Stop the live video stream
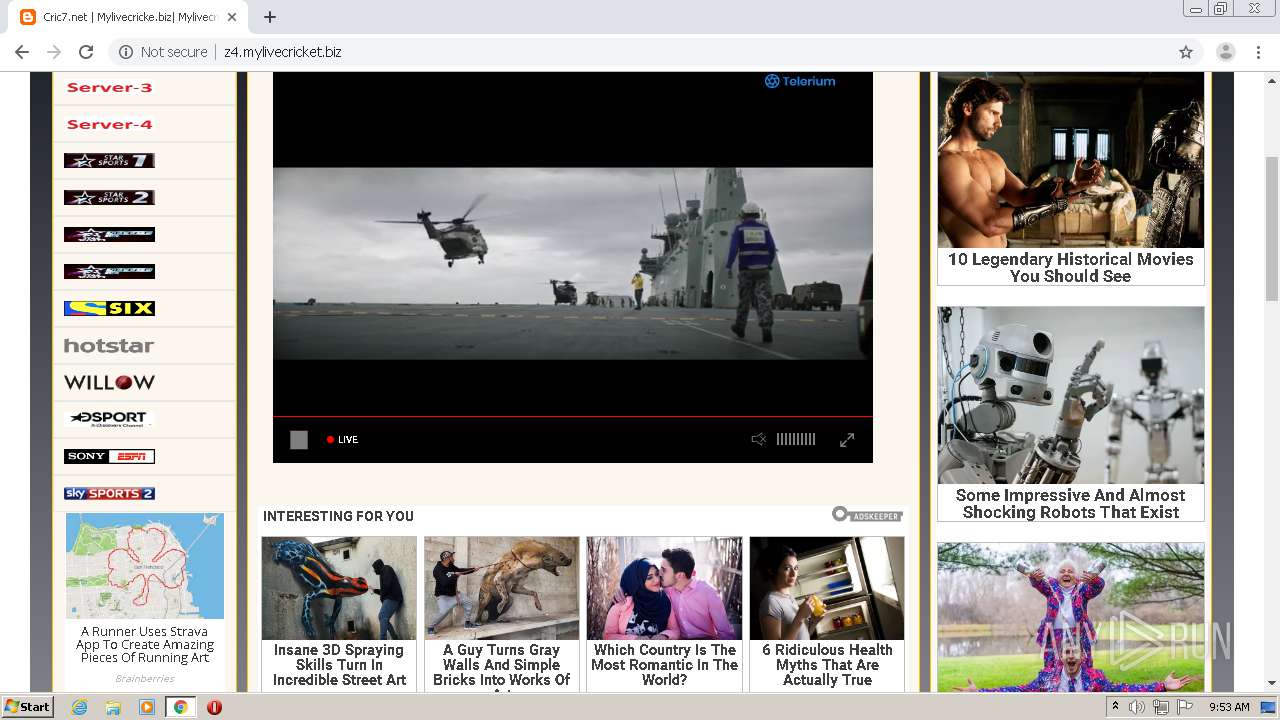The height and width of the screenshot is (720, 1280). (299, 440)
